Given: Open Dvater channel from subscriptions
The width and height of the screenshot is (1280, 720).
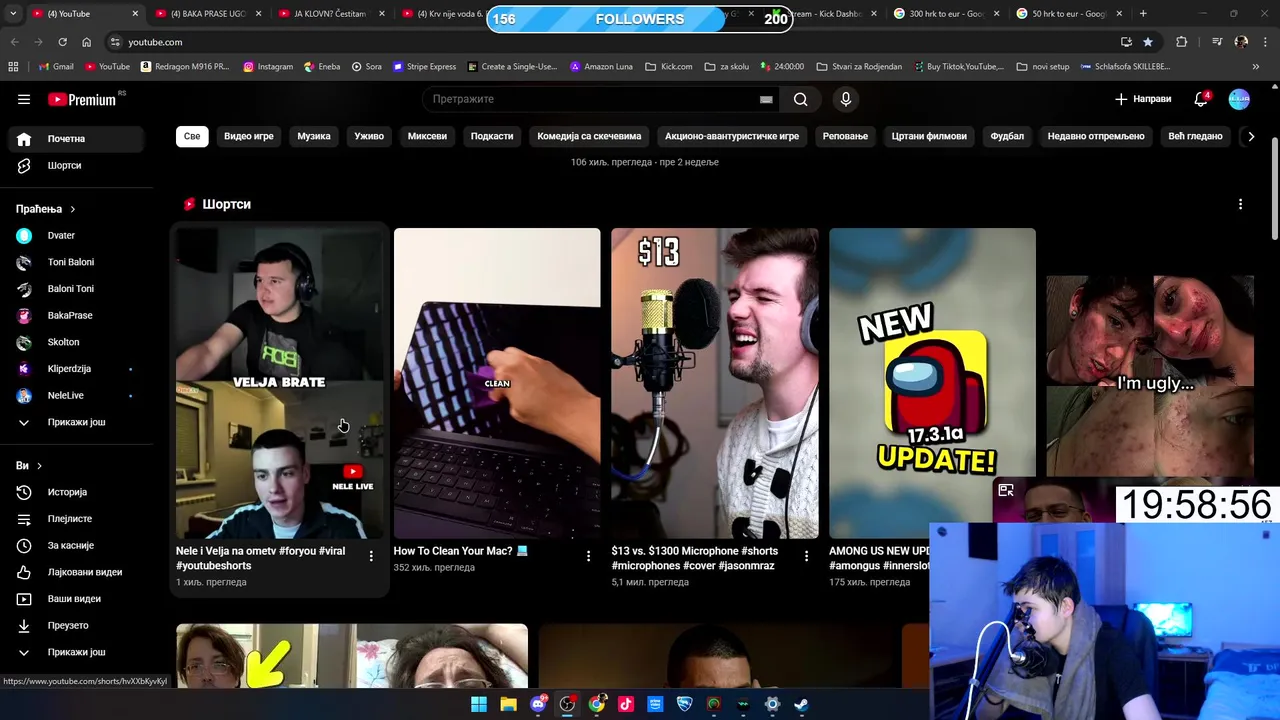Looking at the screenshot, I should tap(78, 235).
